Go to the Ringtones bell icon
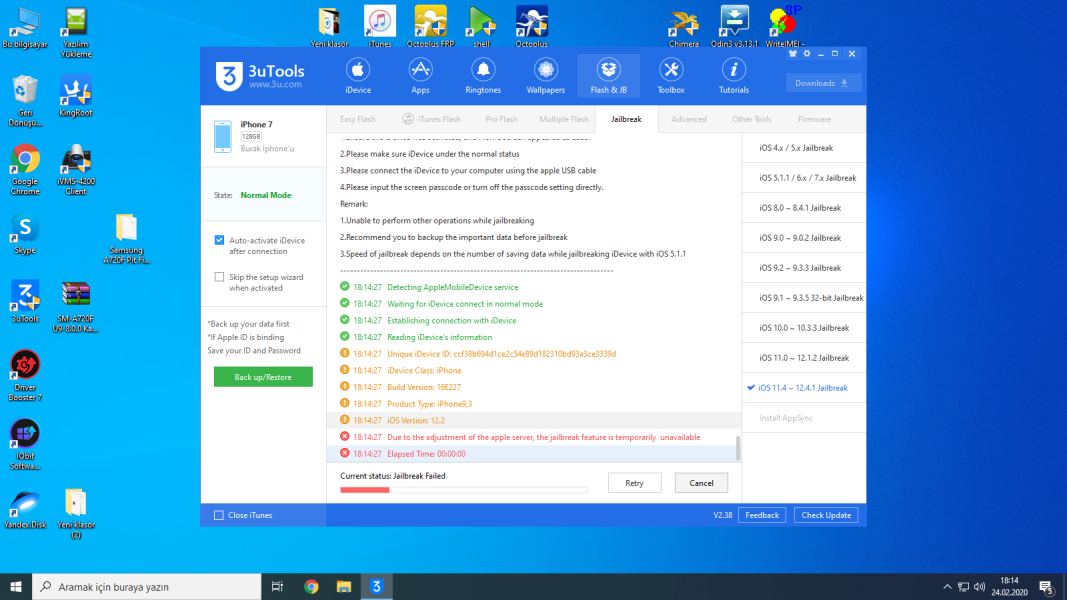The image size is (1067, 600). pos(483,75)
